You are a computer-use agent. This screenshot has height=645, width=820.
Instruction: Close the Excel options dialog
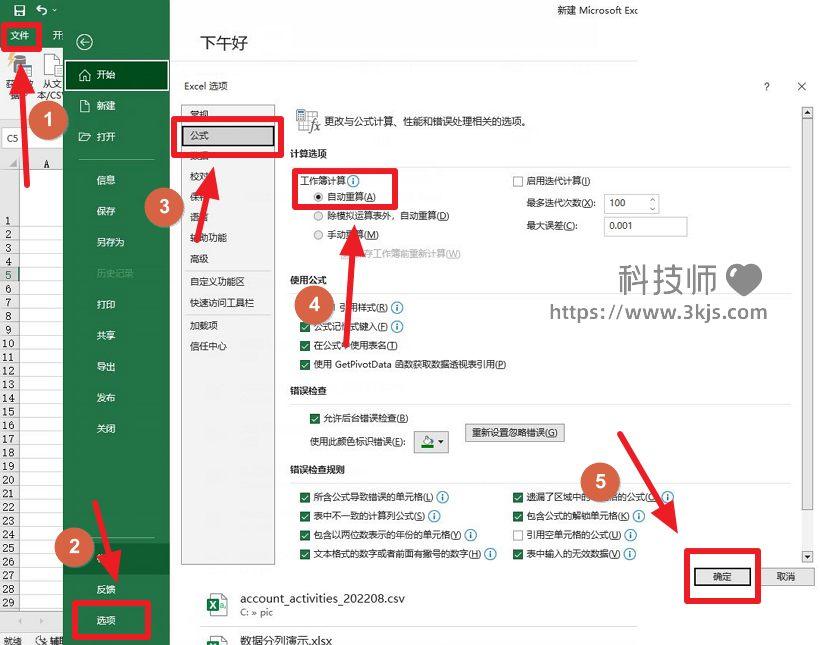(x=802, y=87)
